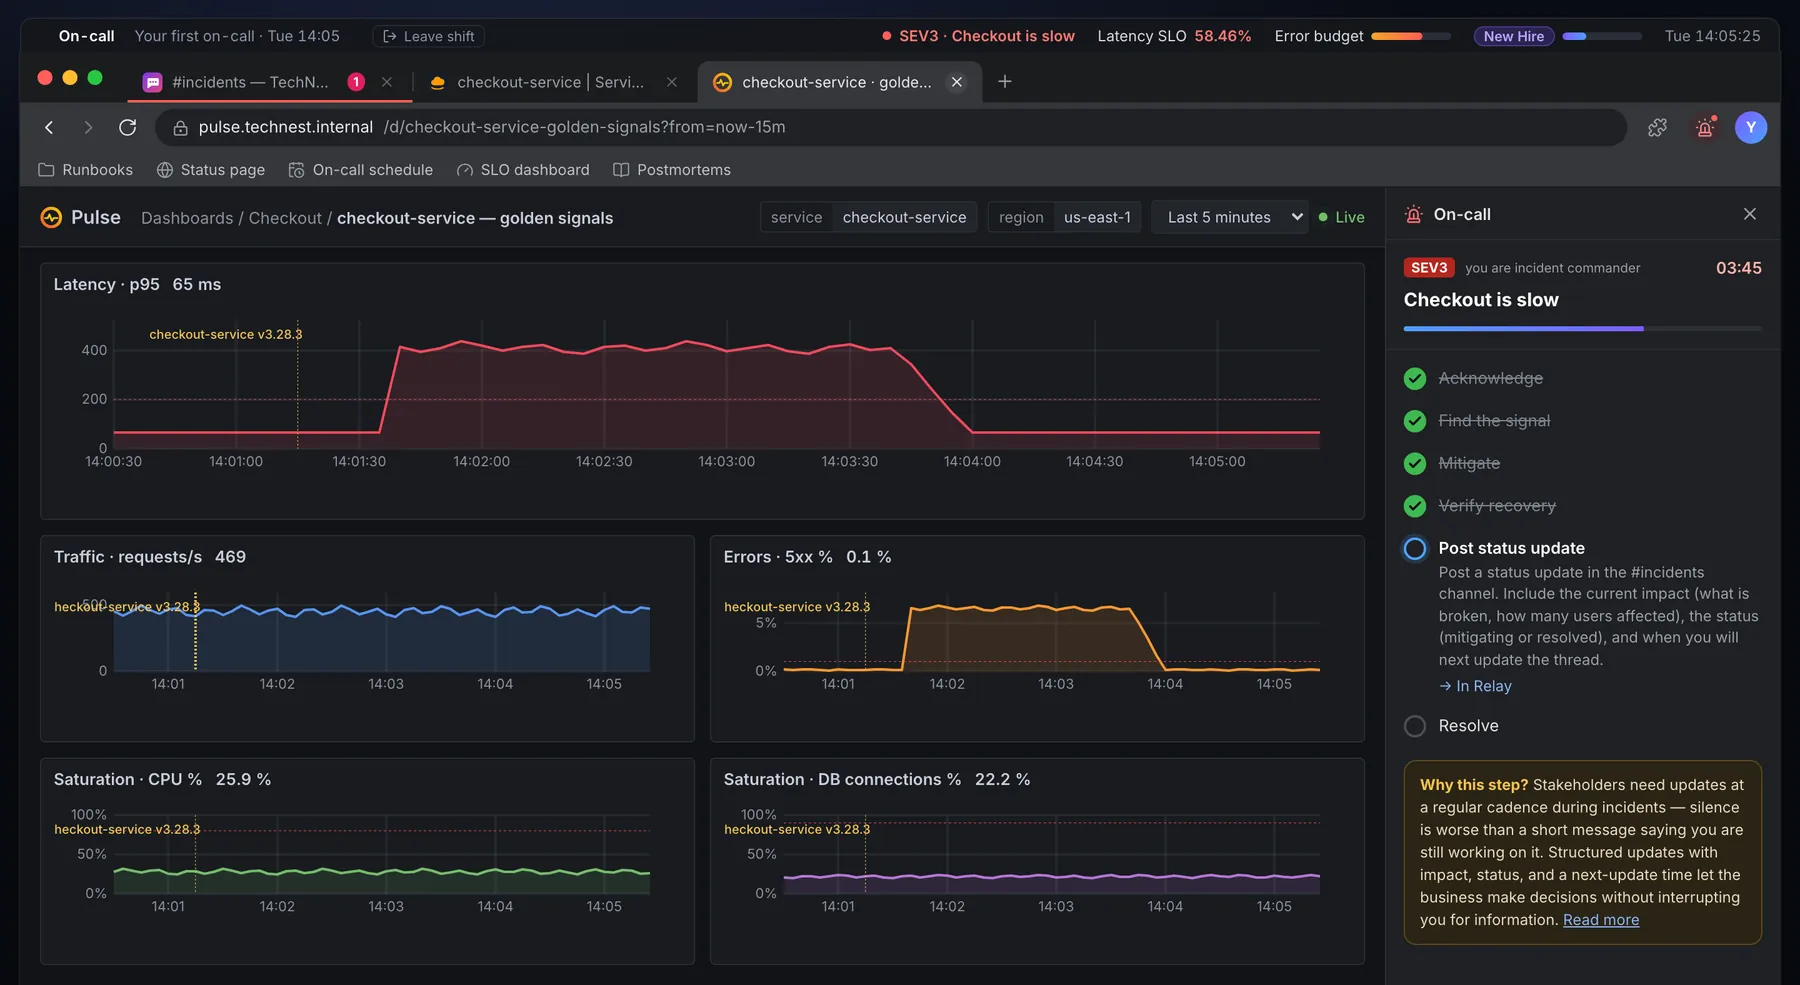Click the siren icon in the On-call panel header
This screenshot has height=985, width=1800.
coord(1413,214)
